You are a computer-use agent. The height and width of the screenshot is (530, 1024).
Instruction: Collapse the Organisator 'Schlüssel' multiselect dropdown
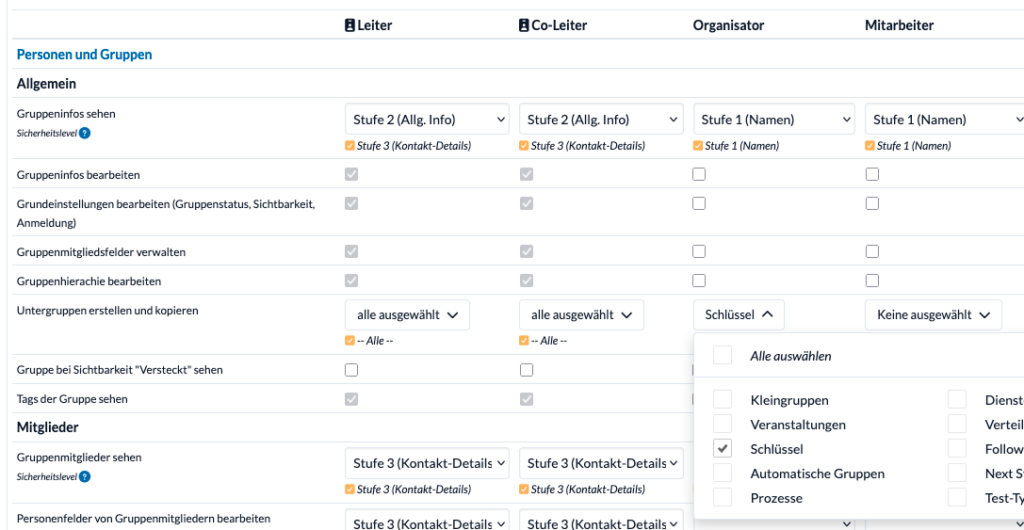[x=739, y=315]
